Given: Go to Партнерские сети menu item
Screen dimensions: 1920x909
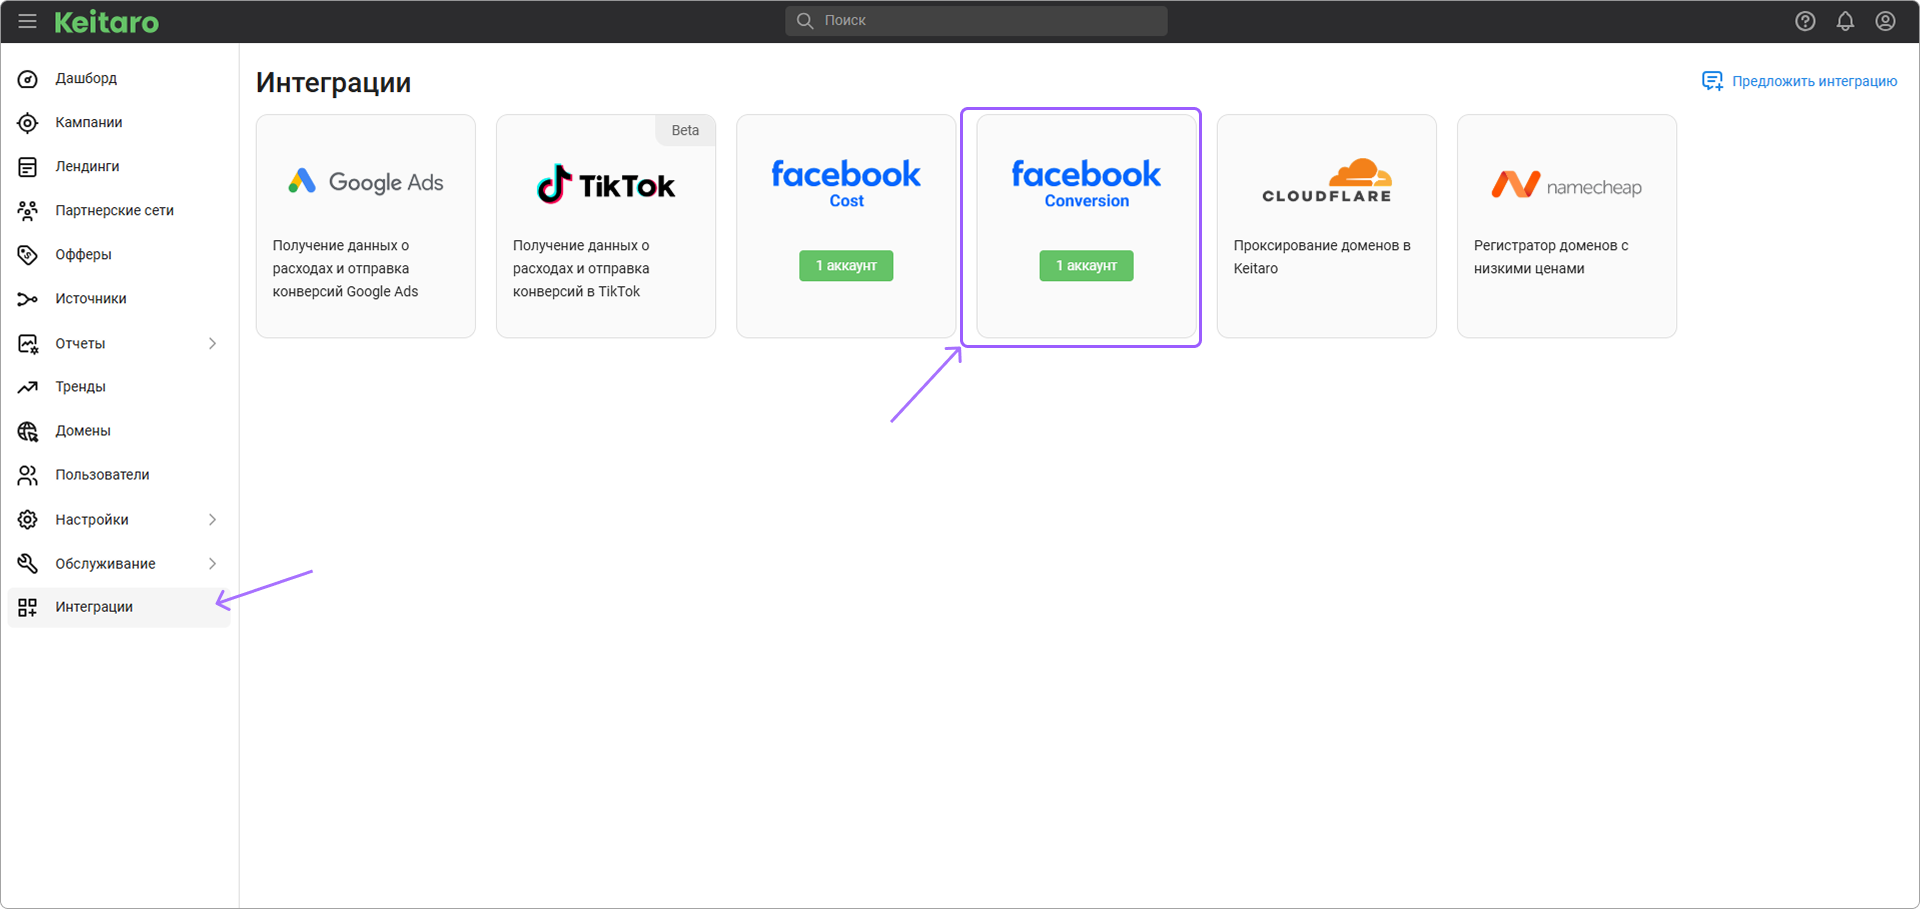Looking at the screenshot, I should pos(114,211).
